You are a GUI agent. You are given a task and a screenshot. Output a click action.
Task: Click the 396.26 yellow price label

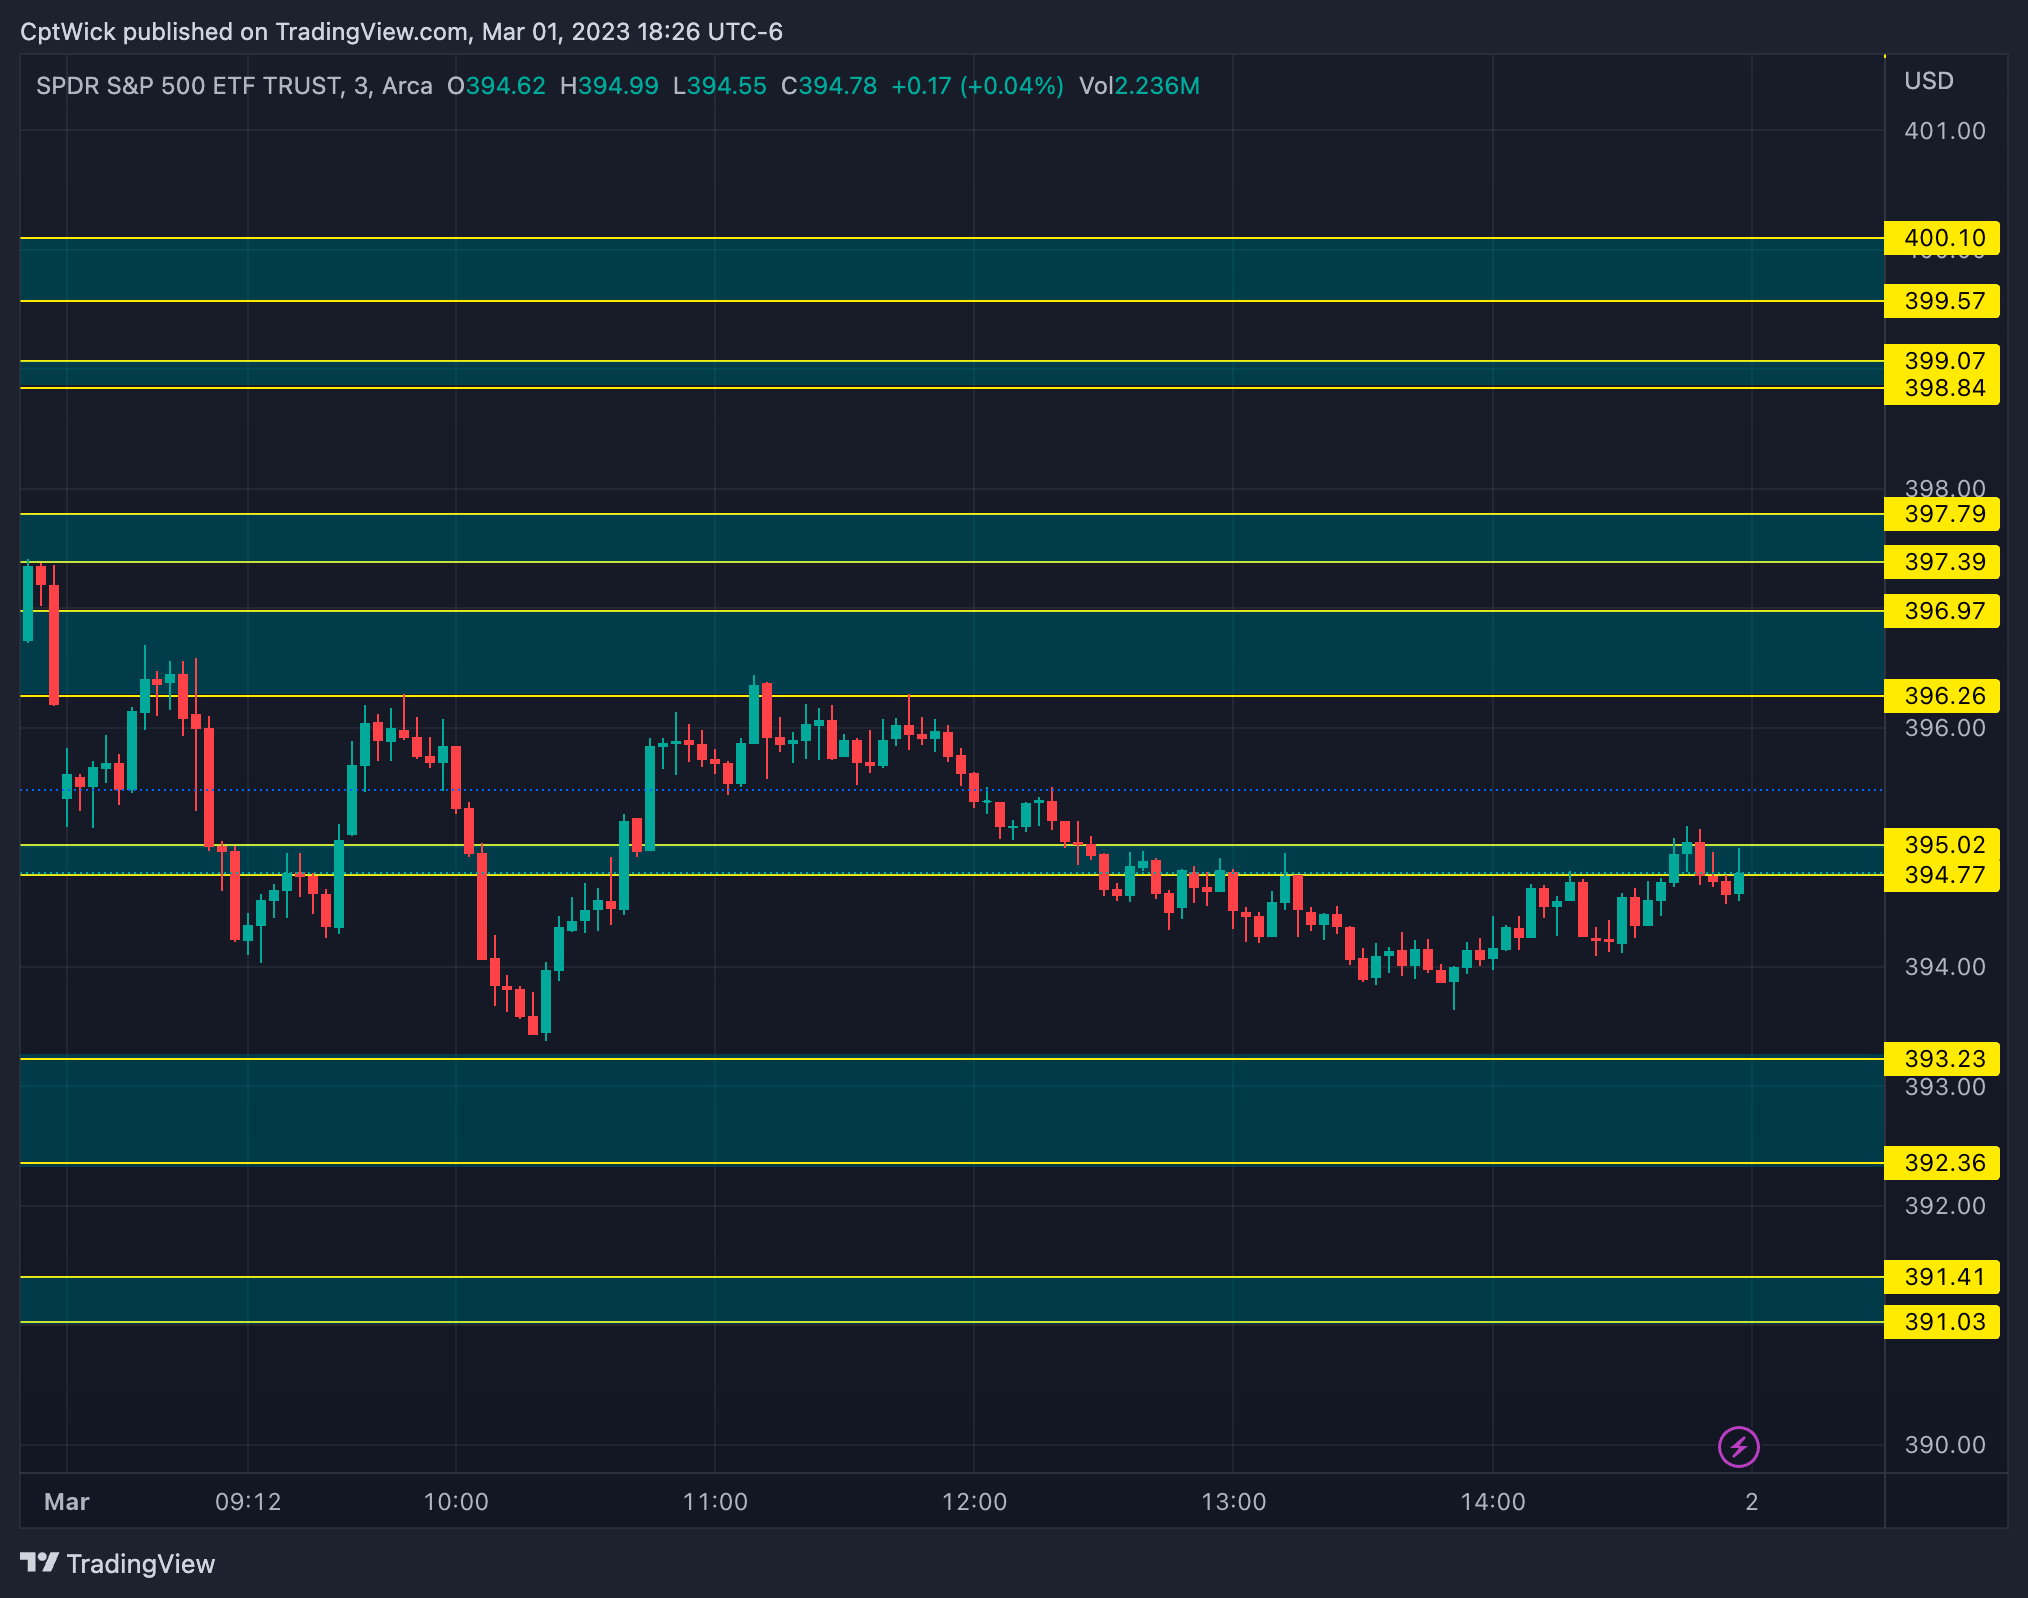[x=1942, y=696]
